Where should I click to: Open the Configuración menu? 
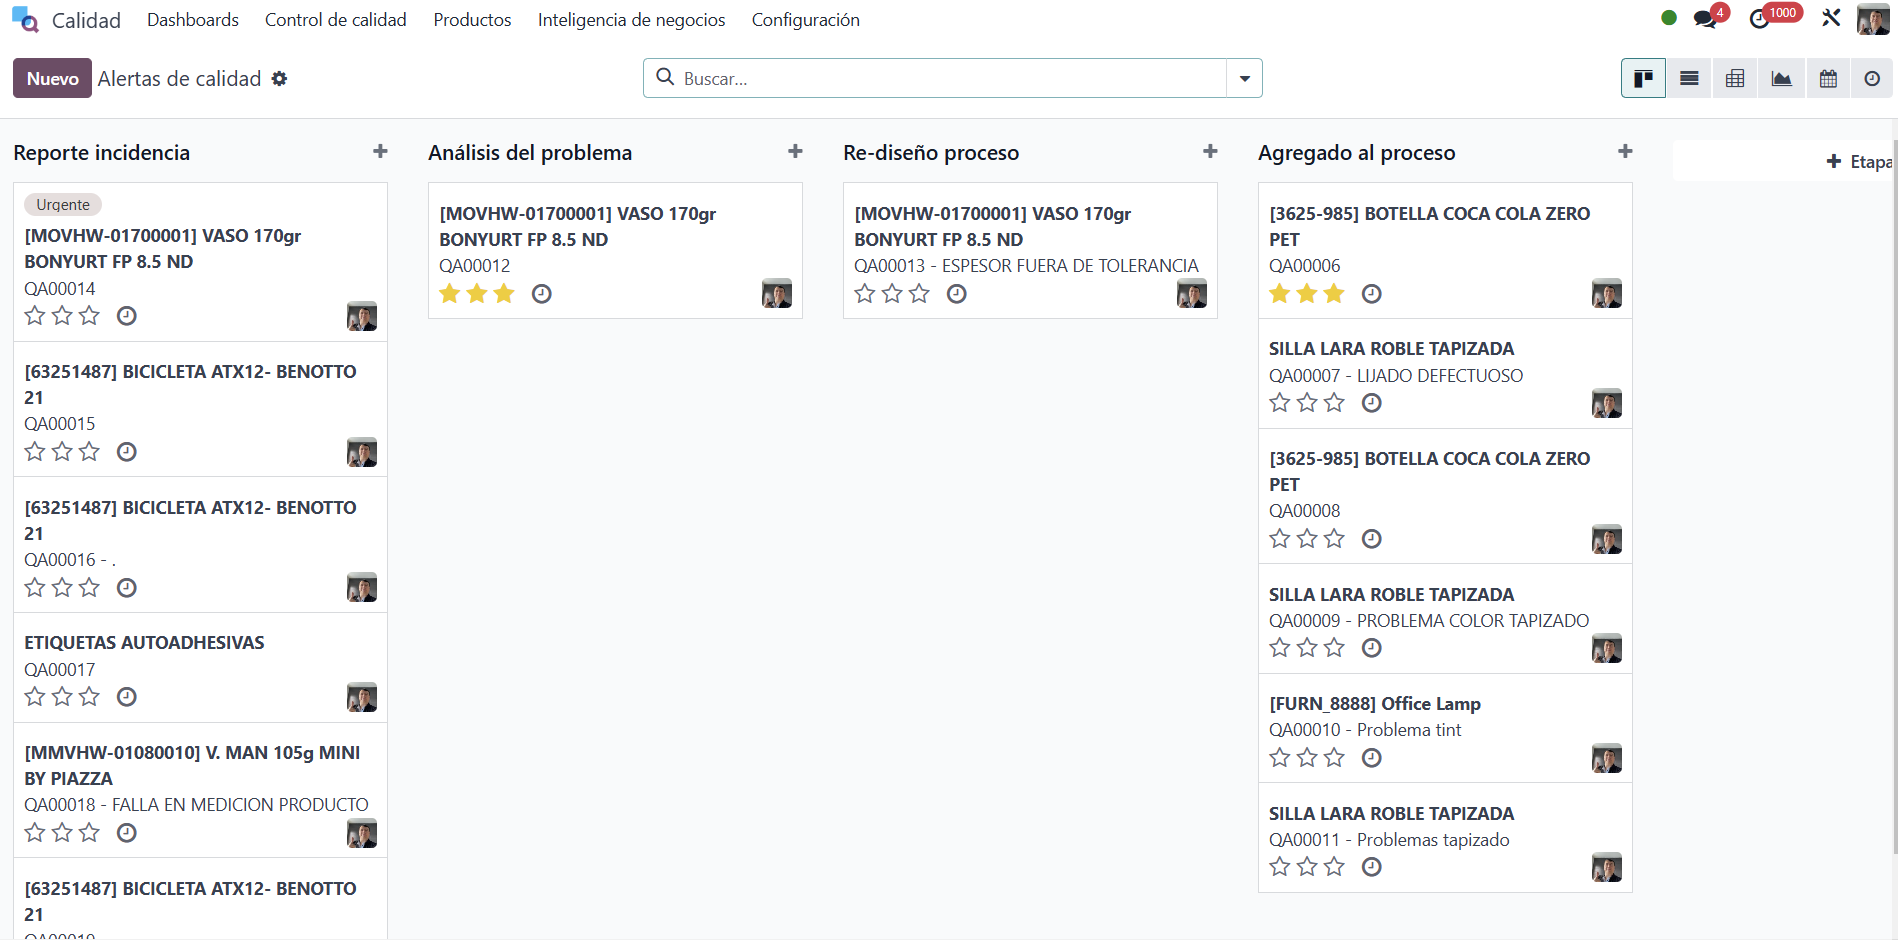click(x=805, y=20)
